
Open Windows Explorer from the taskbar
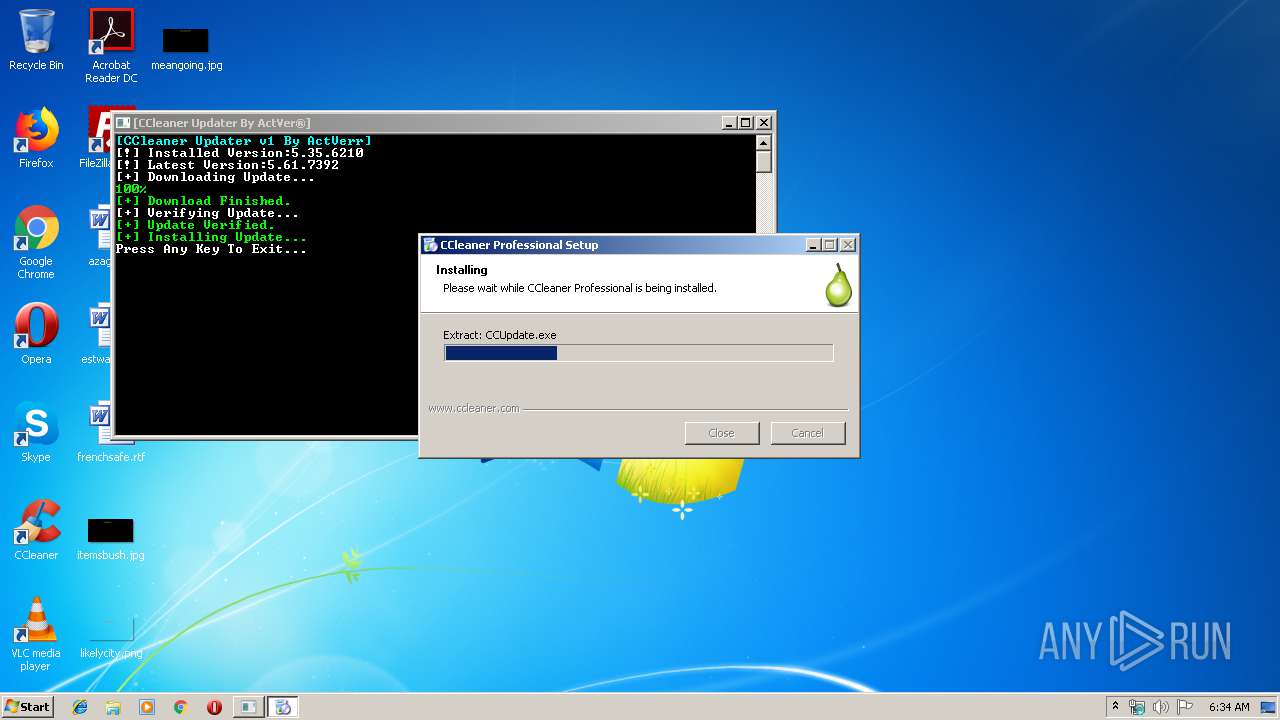point(113,707)
